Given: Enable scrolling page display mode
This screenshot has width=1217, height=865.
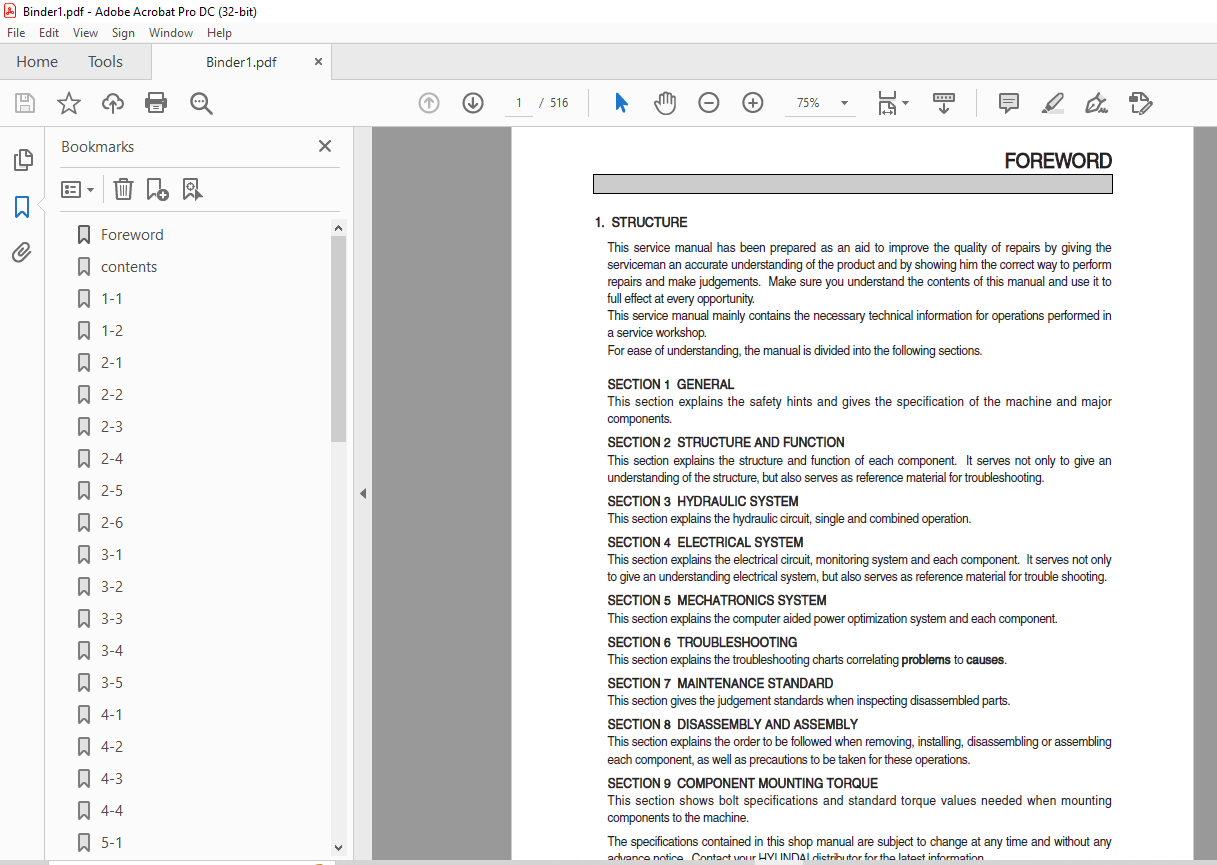Looking at the screenshot, I should [x=944, y=103].
